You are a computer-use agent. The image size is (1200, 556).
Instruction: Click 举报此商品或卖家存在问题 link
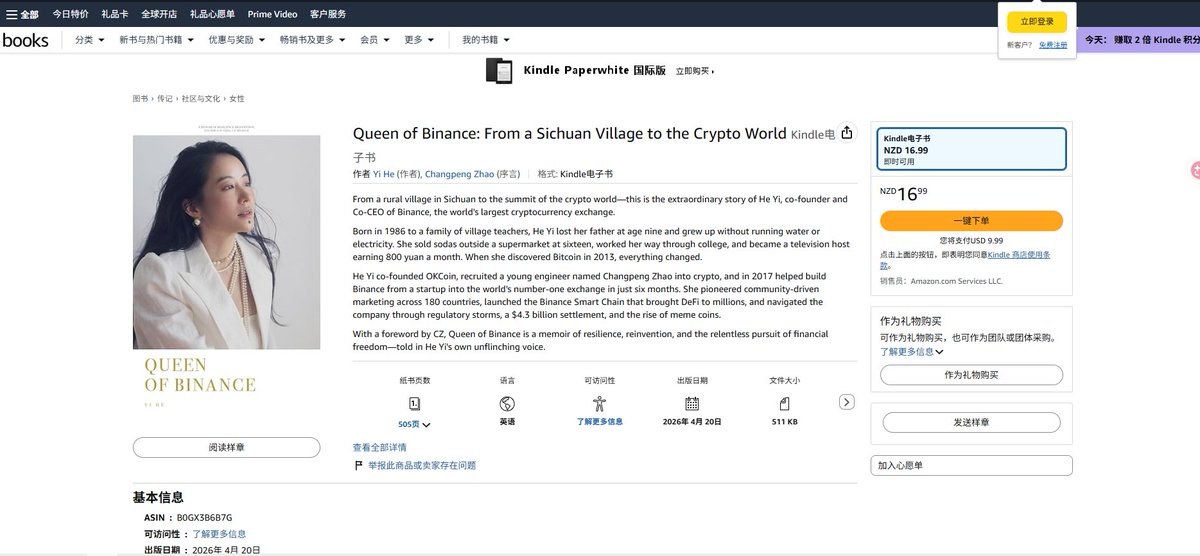coord(421,466)
